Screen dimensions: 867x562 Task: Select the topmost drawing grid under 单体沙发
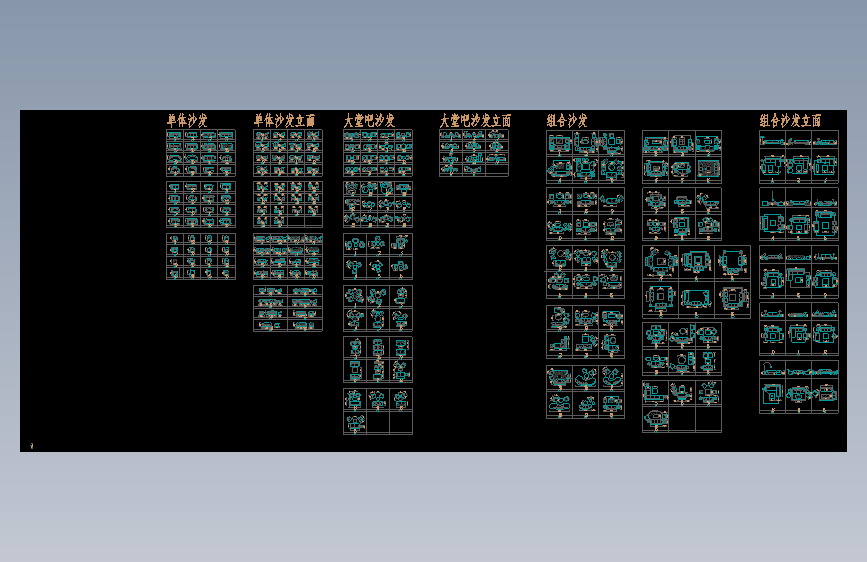click(201, 153)
